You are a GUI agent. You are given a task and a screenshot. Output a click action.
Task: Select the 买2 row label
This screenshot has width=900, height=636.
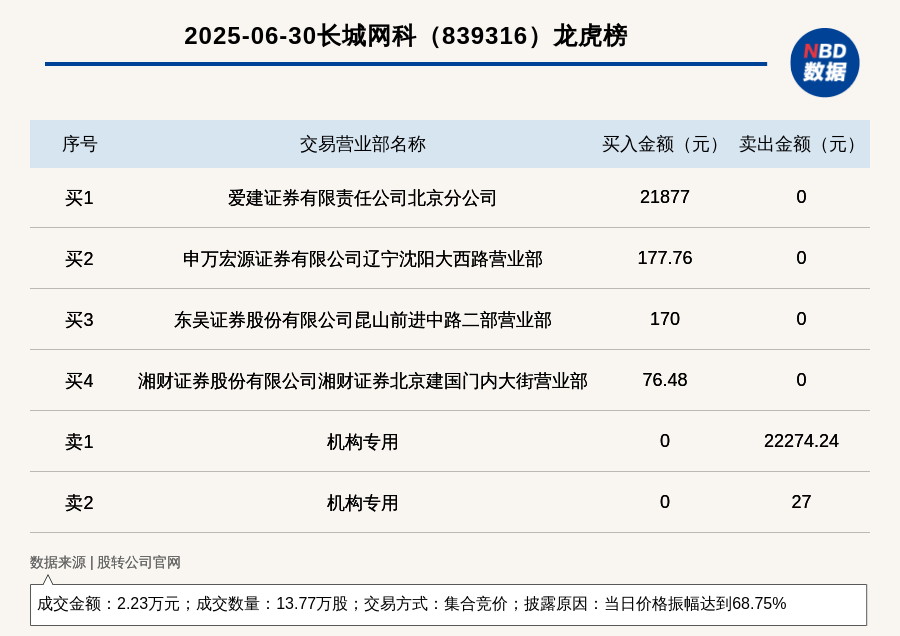pos(79,259)
